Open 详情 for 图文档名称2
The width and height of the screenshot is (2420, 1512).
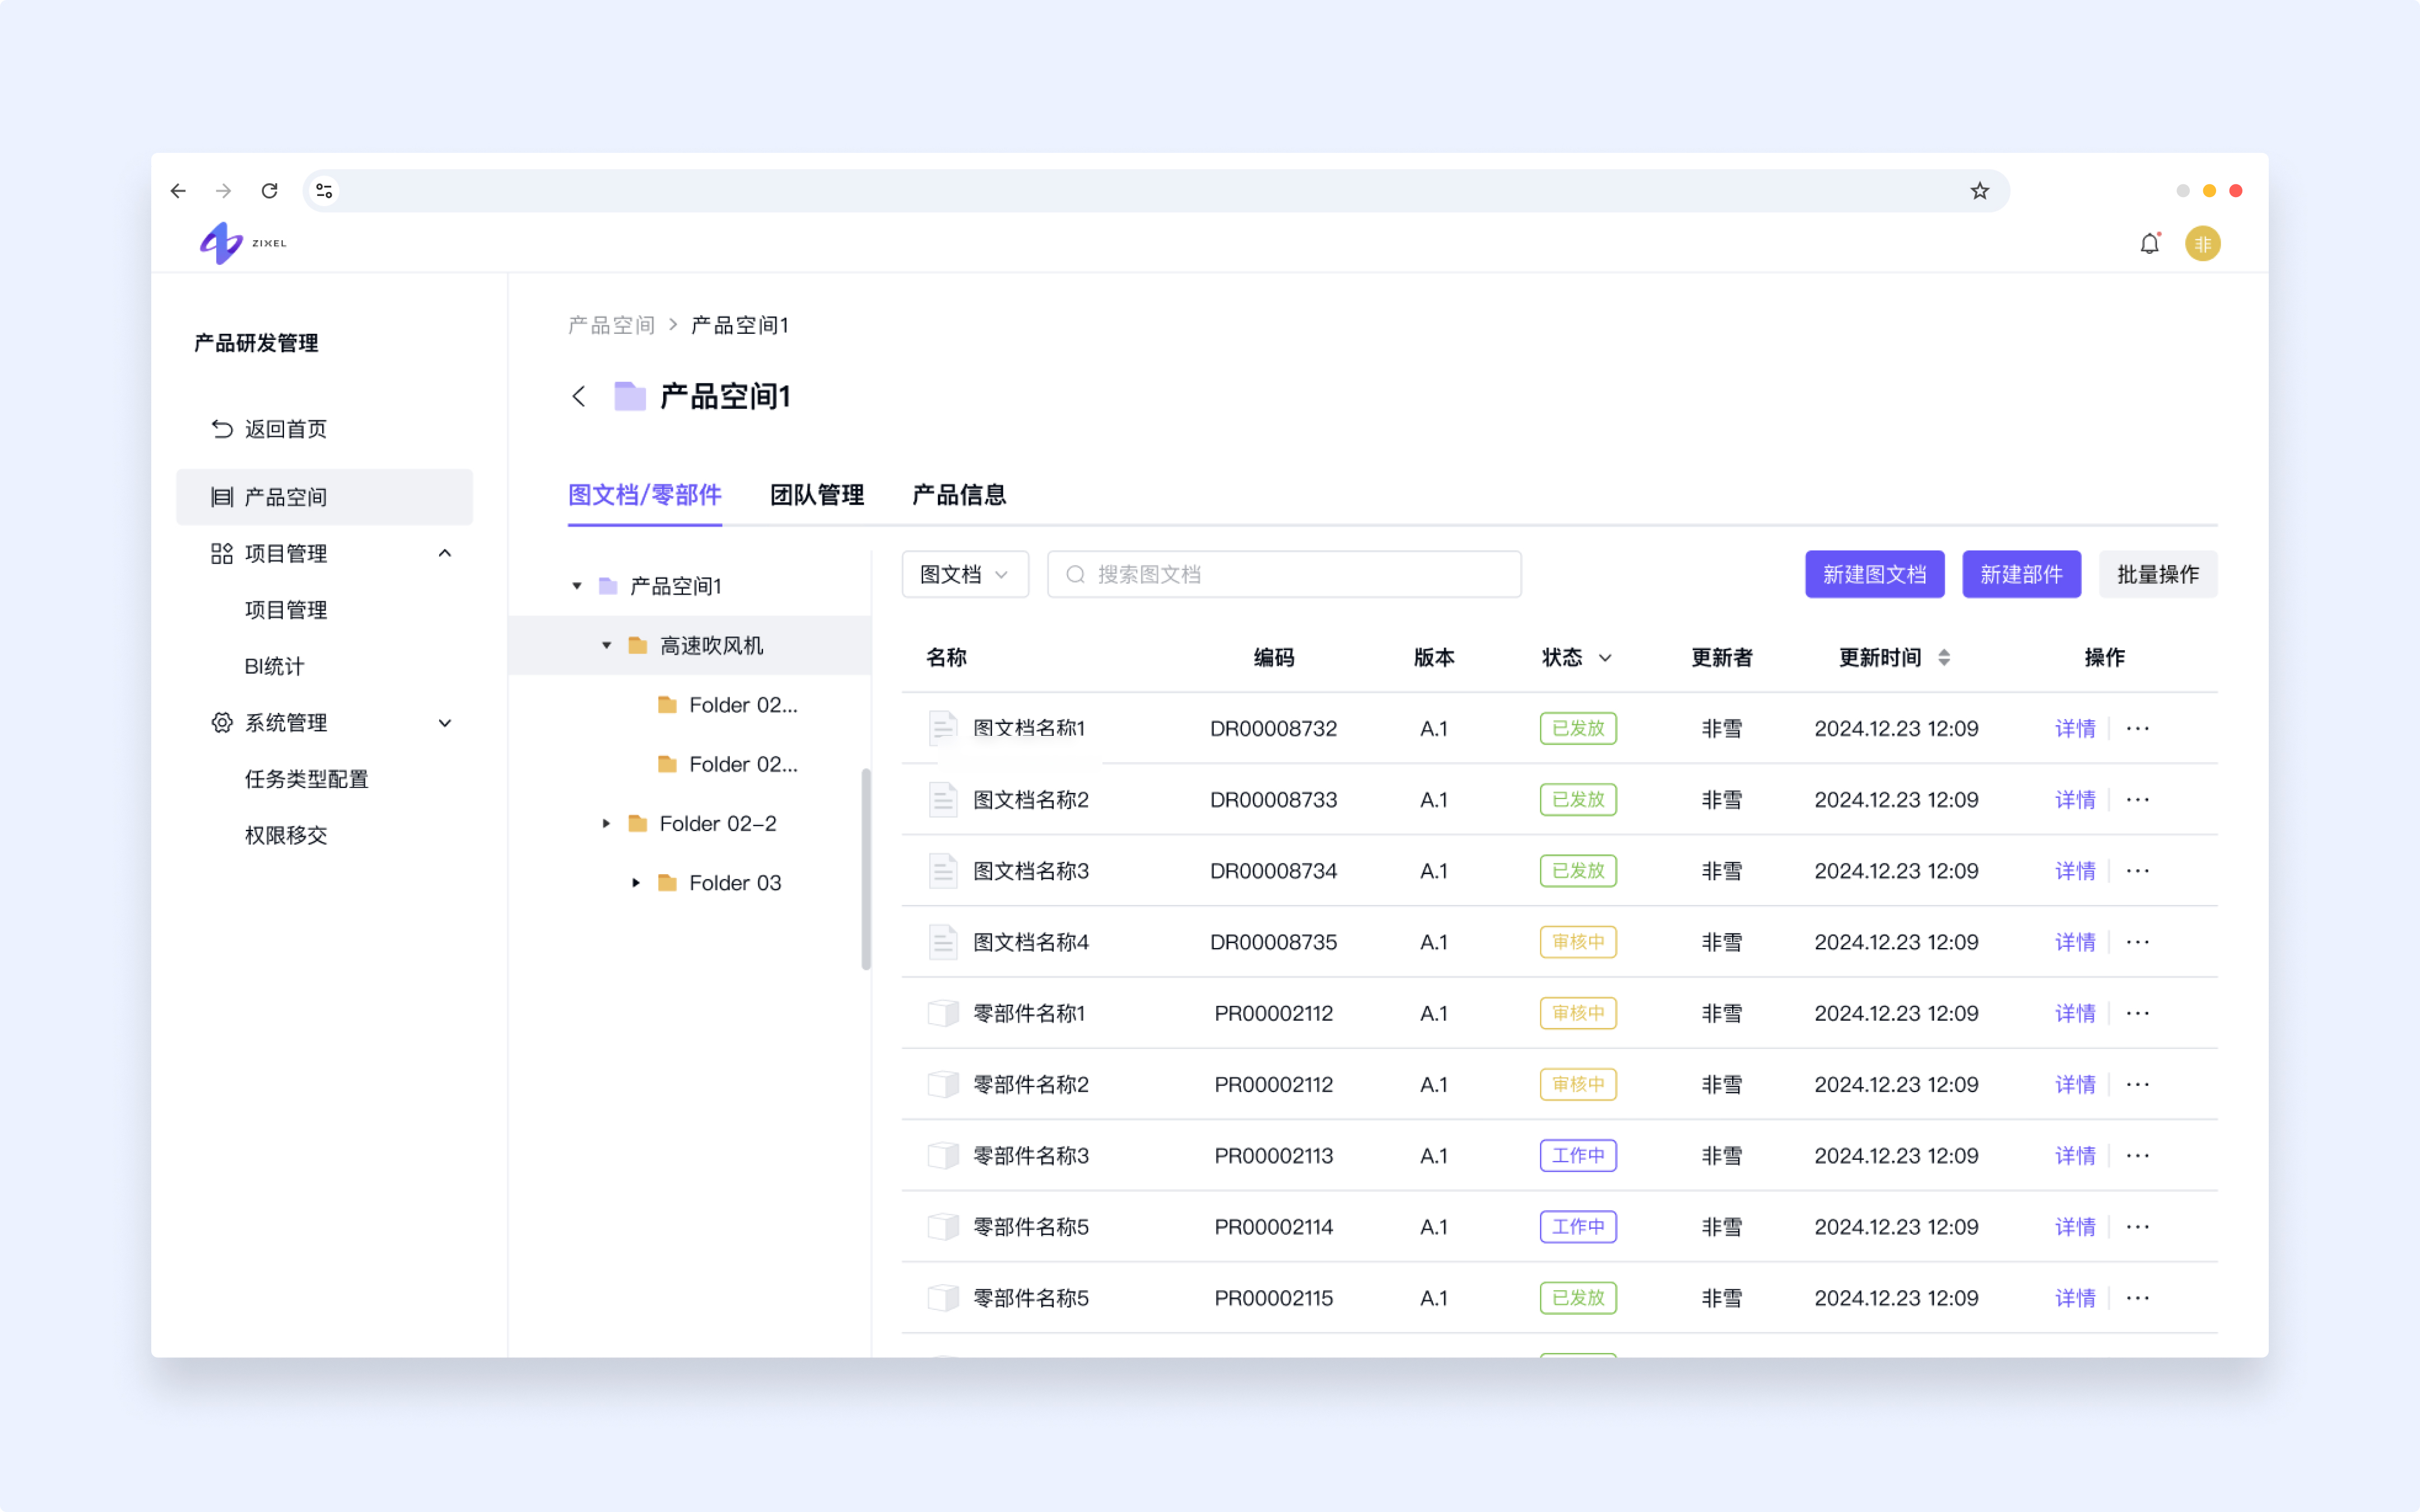coord(2075,800)
